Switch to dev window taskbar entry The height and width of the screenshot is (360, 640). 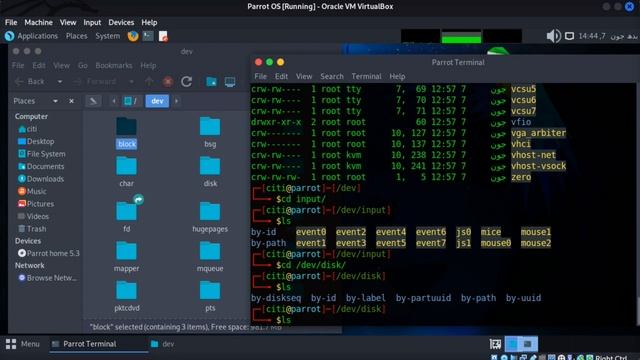162,344
